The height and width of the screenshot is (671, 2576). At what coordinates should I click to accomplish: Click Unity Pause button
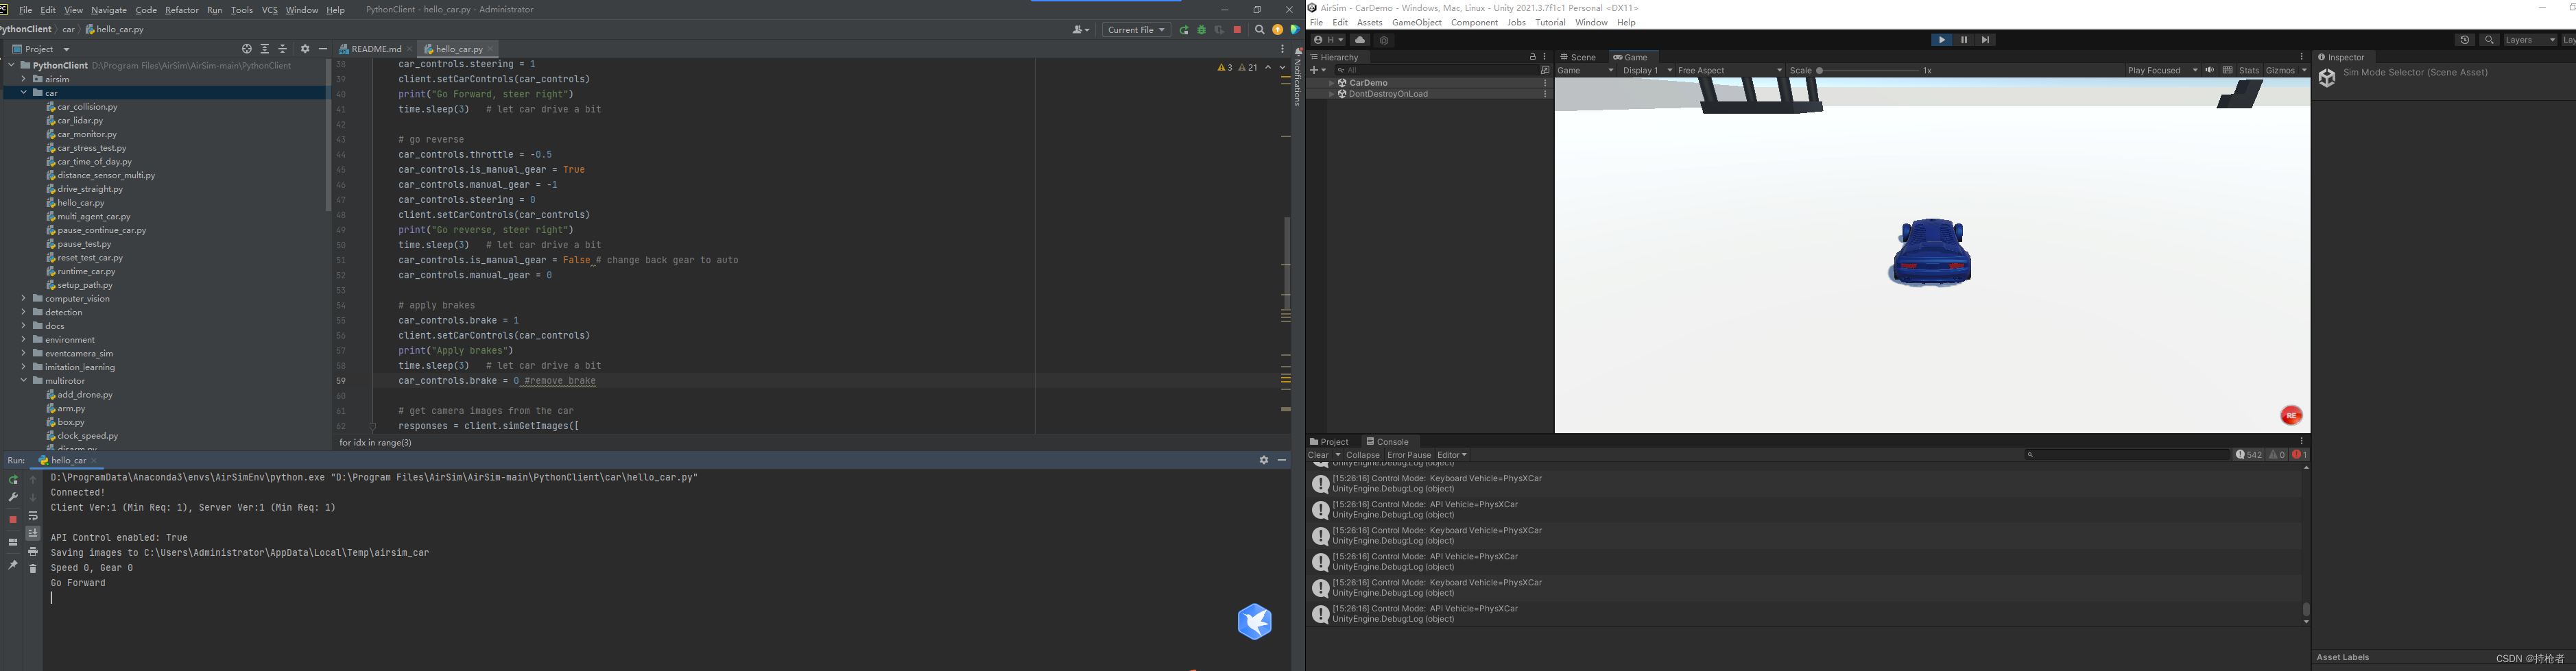coord(1964,40)
